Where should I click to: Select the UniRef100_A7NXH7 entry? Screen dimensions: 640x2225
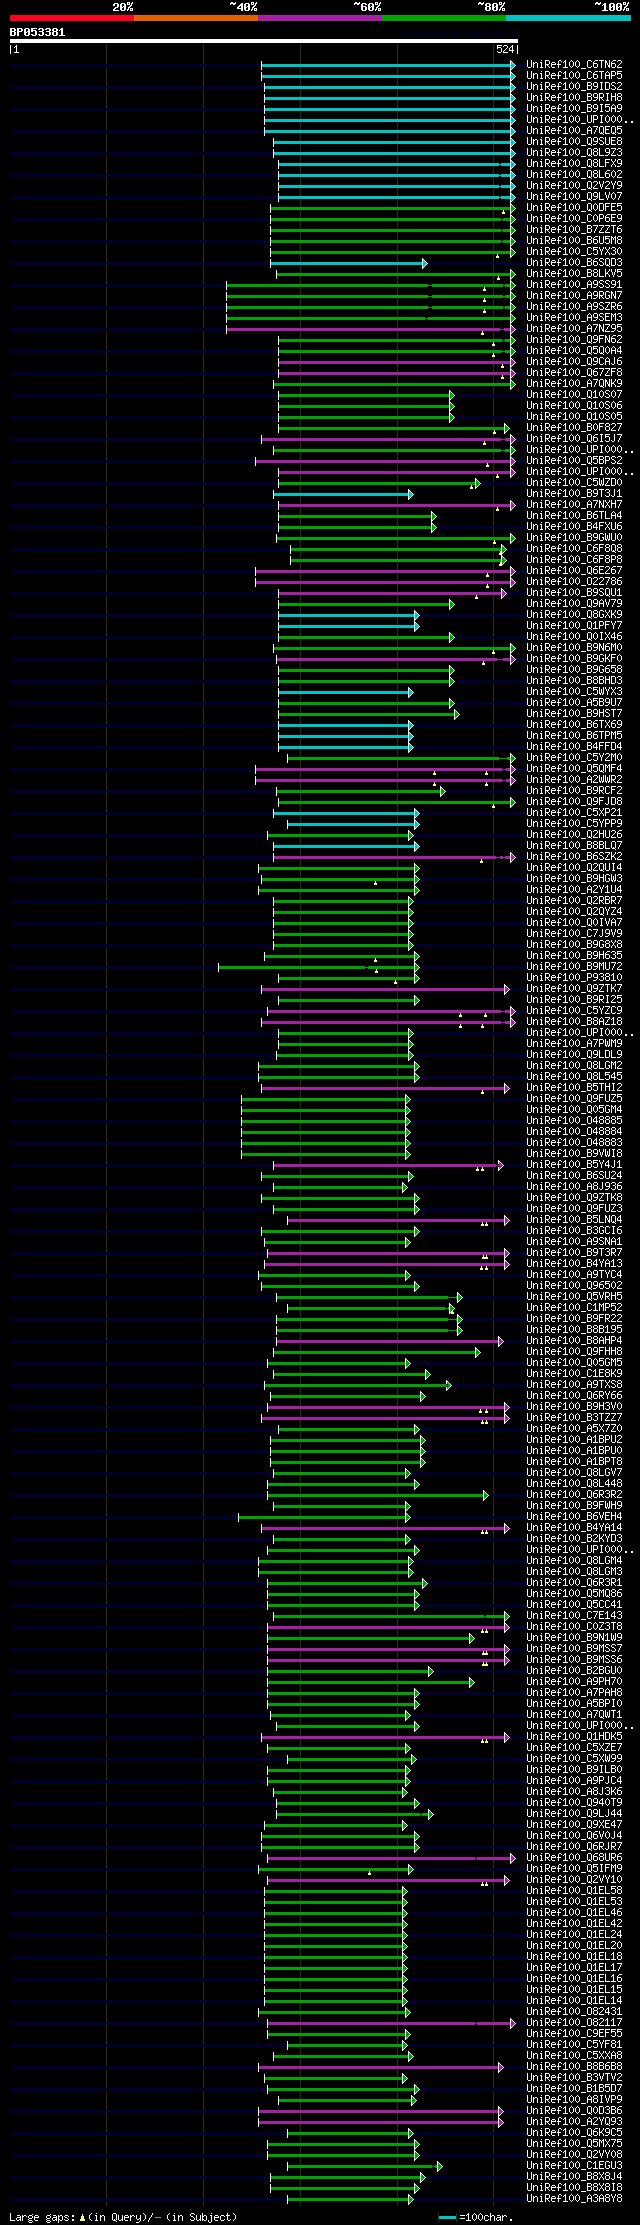(574, 505)
